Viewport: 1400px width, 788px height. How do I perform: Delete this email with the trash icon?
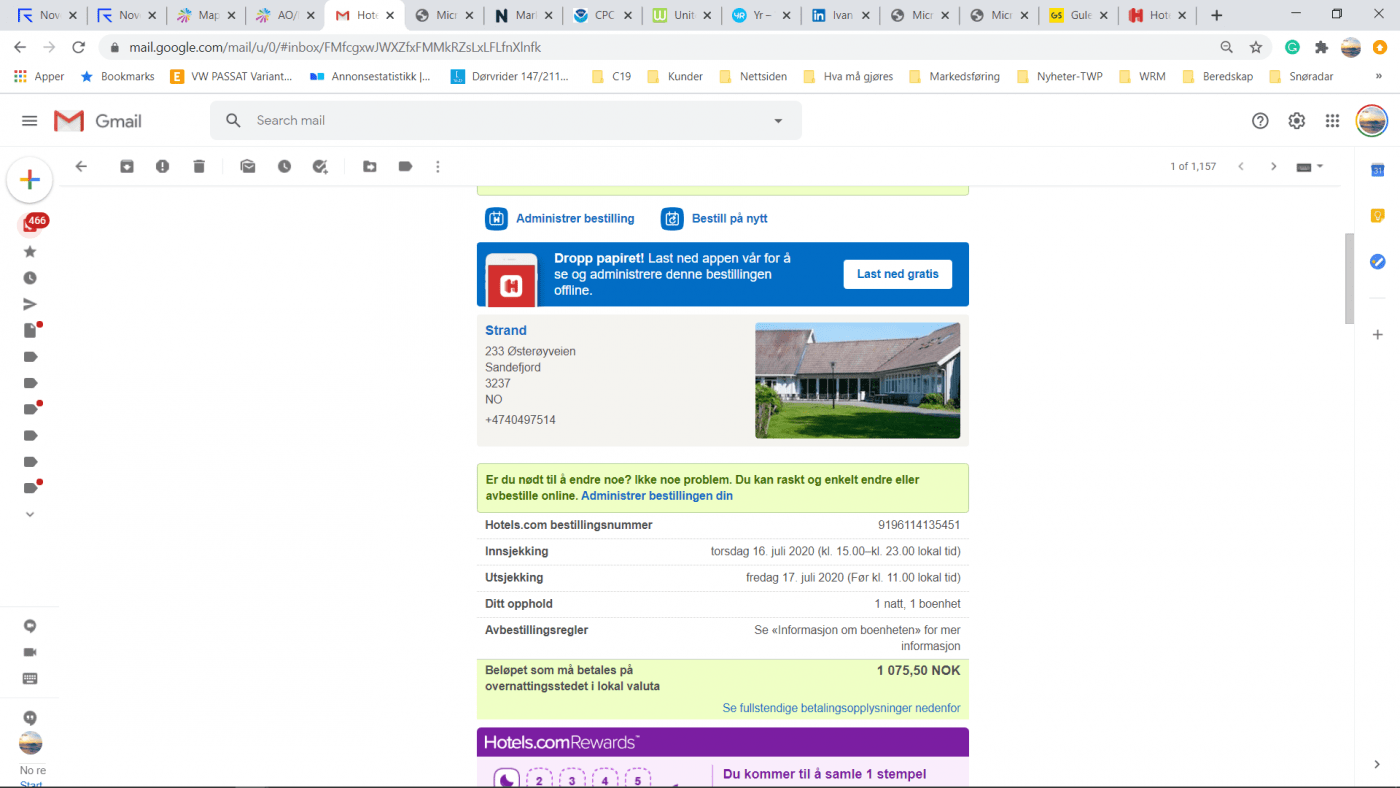pos(199,167)
